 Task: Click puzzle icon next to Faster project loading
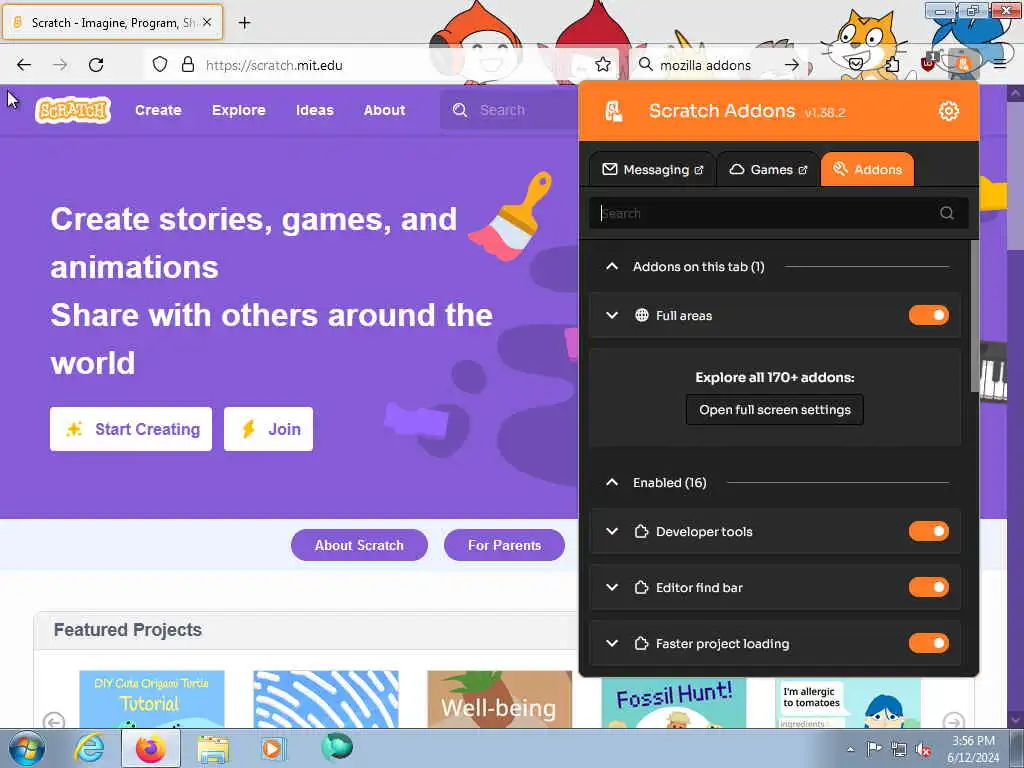click(641, 643)
